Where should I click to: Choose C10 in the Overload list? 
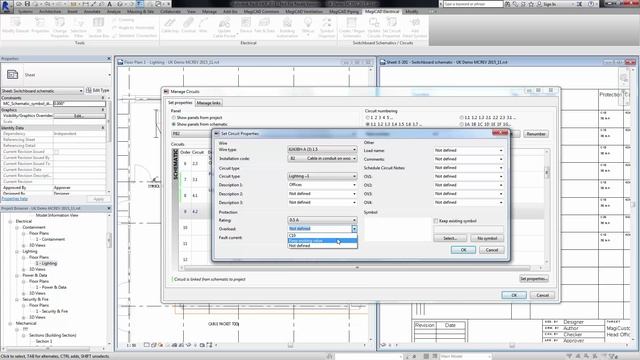tap(322, 236)
